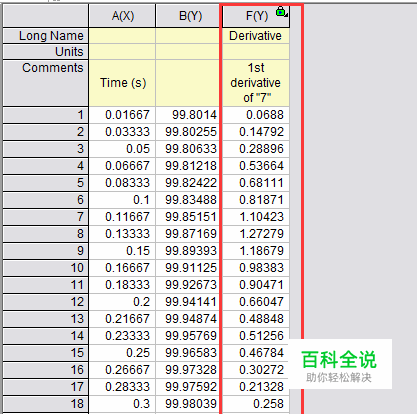Select column header F(Y)
The width and height of the screenshot is (417, 414).
[256, 16]
